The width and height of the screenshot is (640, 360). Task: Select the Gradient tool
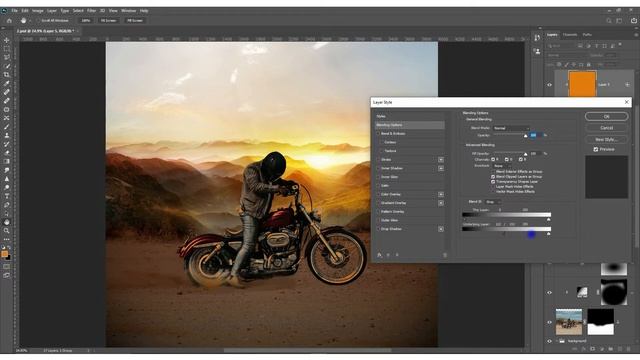pyautogui.click(x=7, y=161)
